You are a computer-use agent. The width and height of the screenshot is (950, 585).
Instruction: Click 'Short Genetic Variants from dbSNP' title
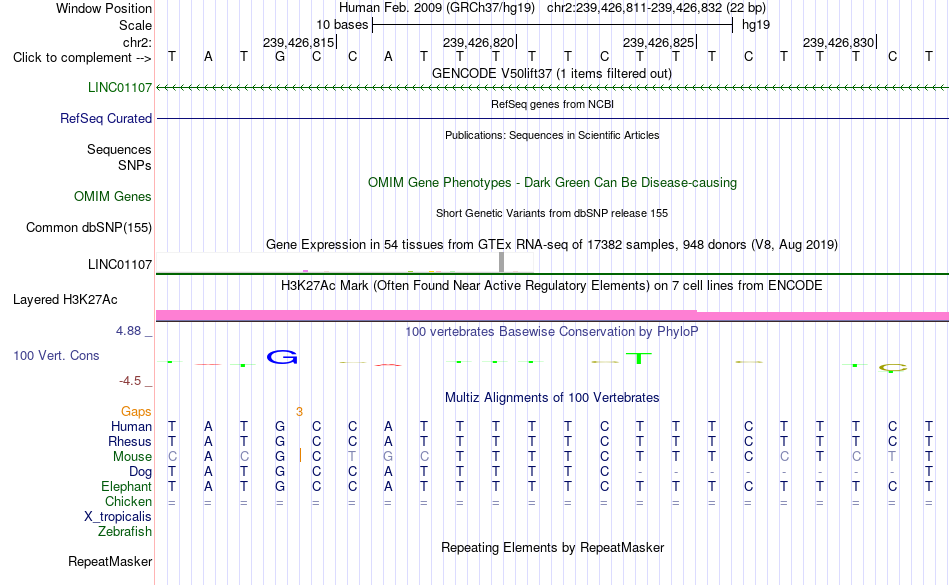[552, 213]
